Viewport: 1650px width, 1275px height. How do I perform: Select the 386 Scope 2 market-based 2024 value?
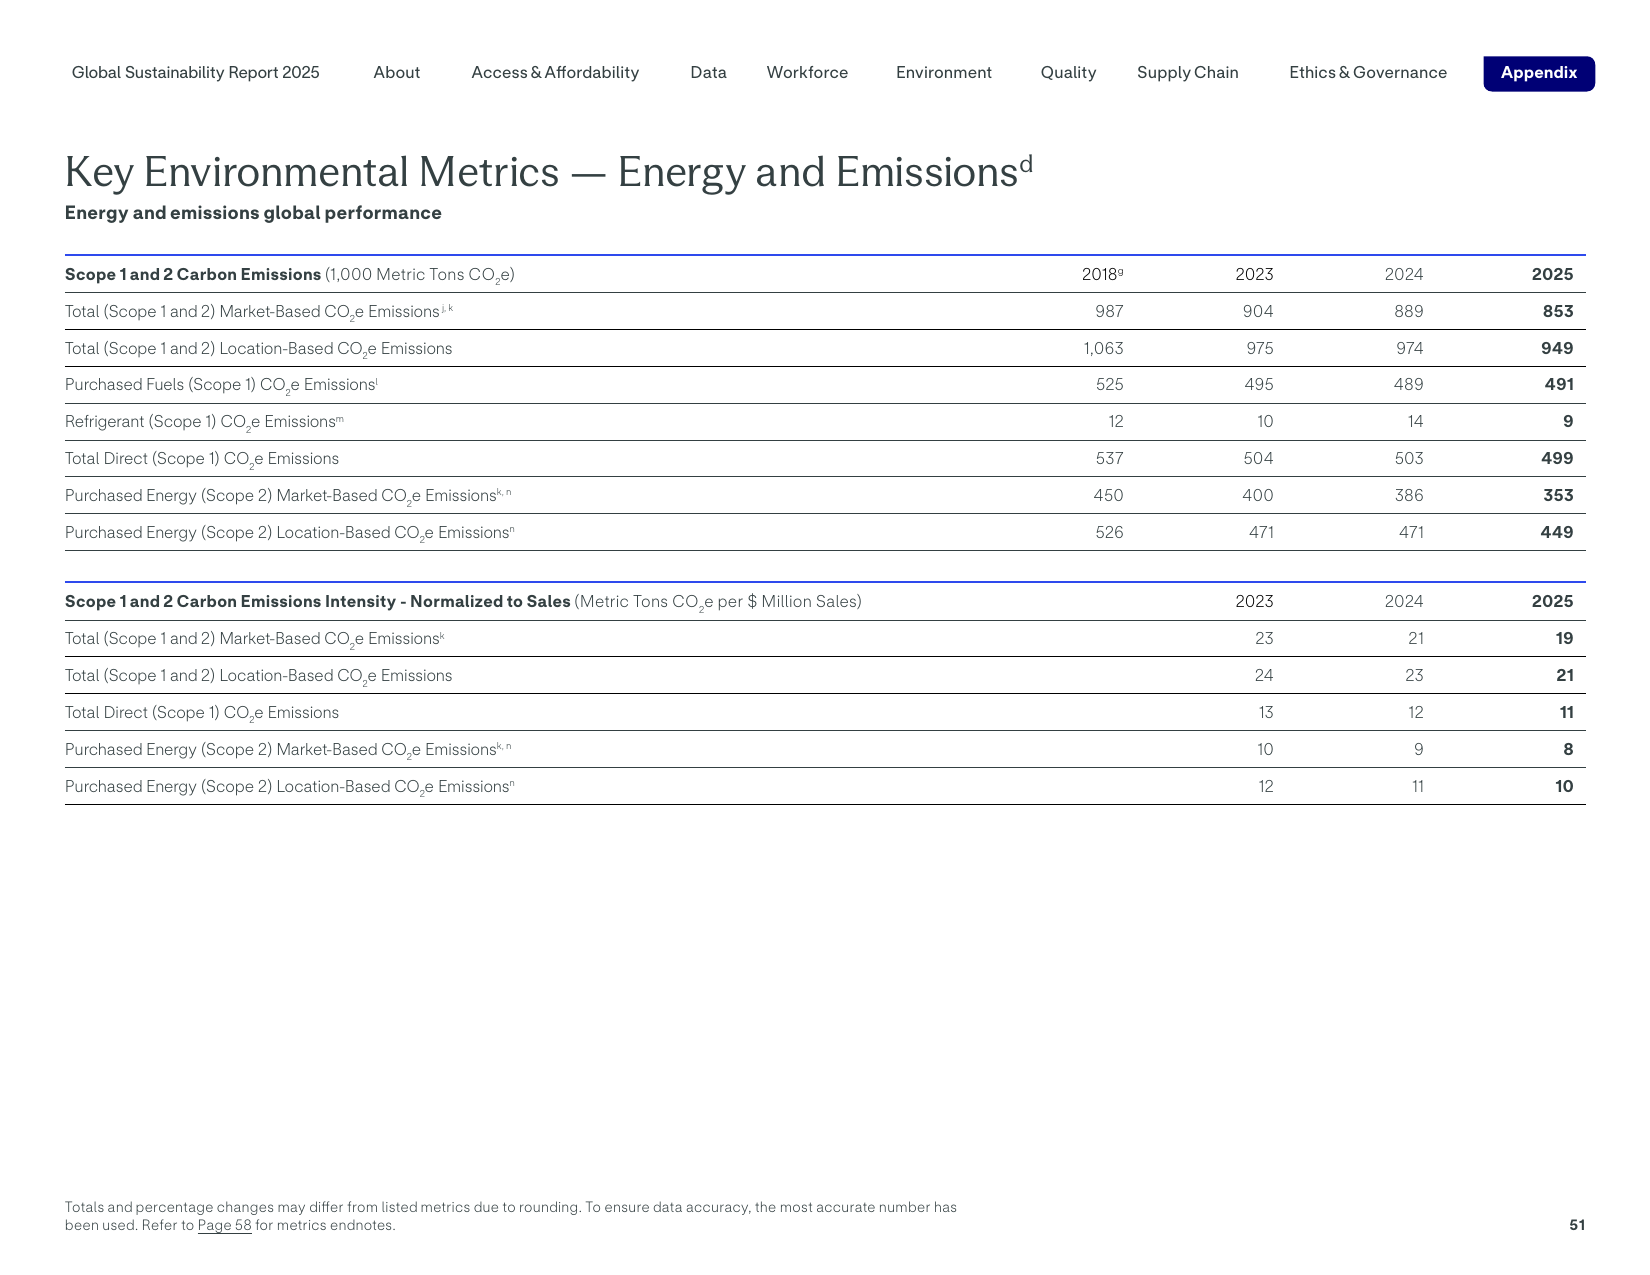tap(1408, 496)
